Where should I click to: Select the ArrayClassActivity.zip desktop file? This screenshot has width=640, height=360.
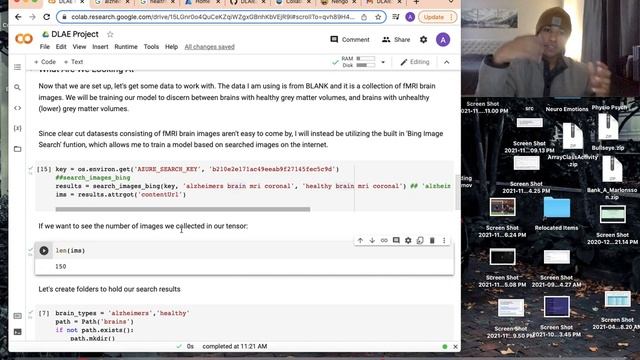[573, 144]
